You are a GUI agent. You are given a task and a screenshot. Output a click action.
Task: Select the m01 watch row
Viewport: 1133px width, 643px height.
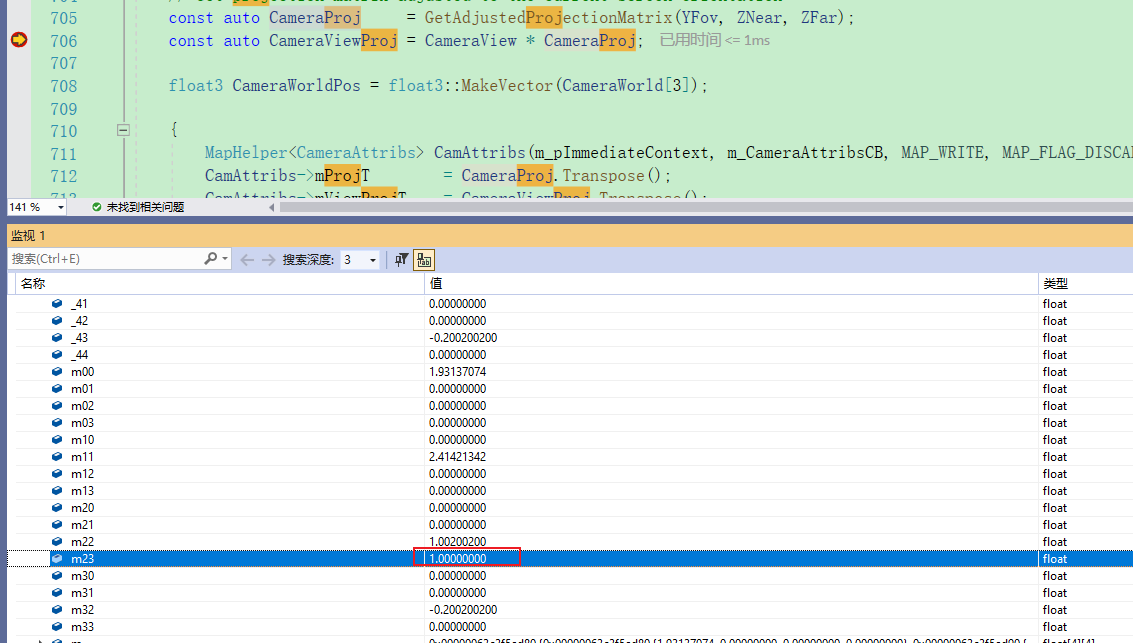click(570, 389)
